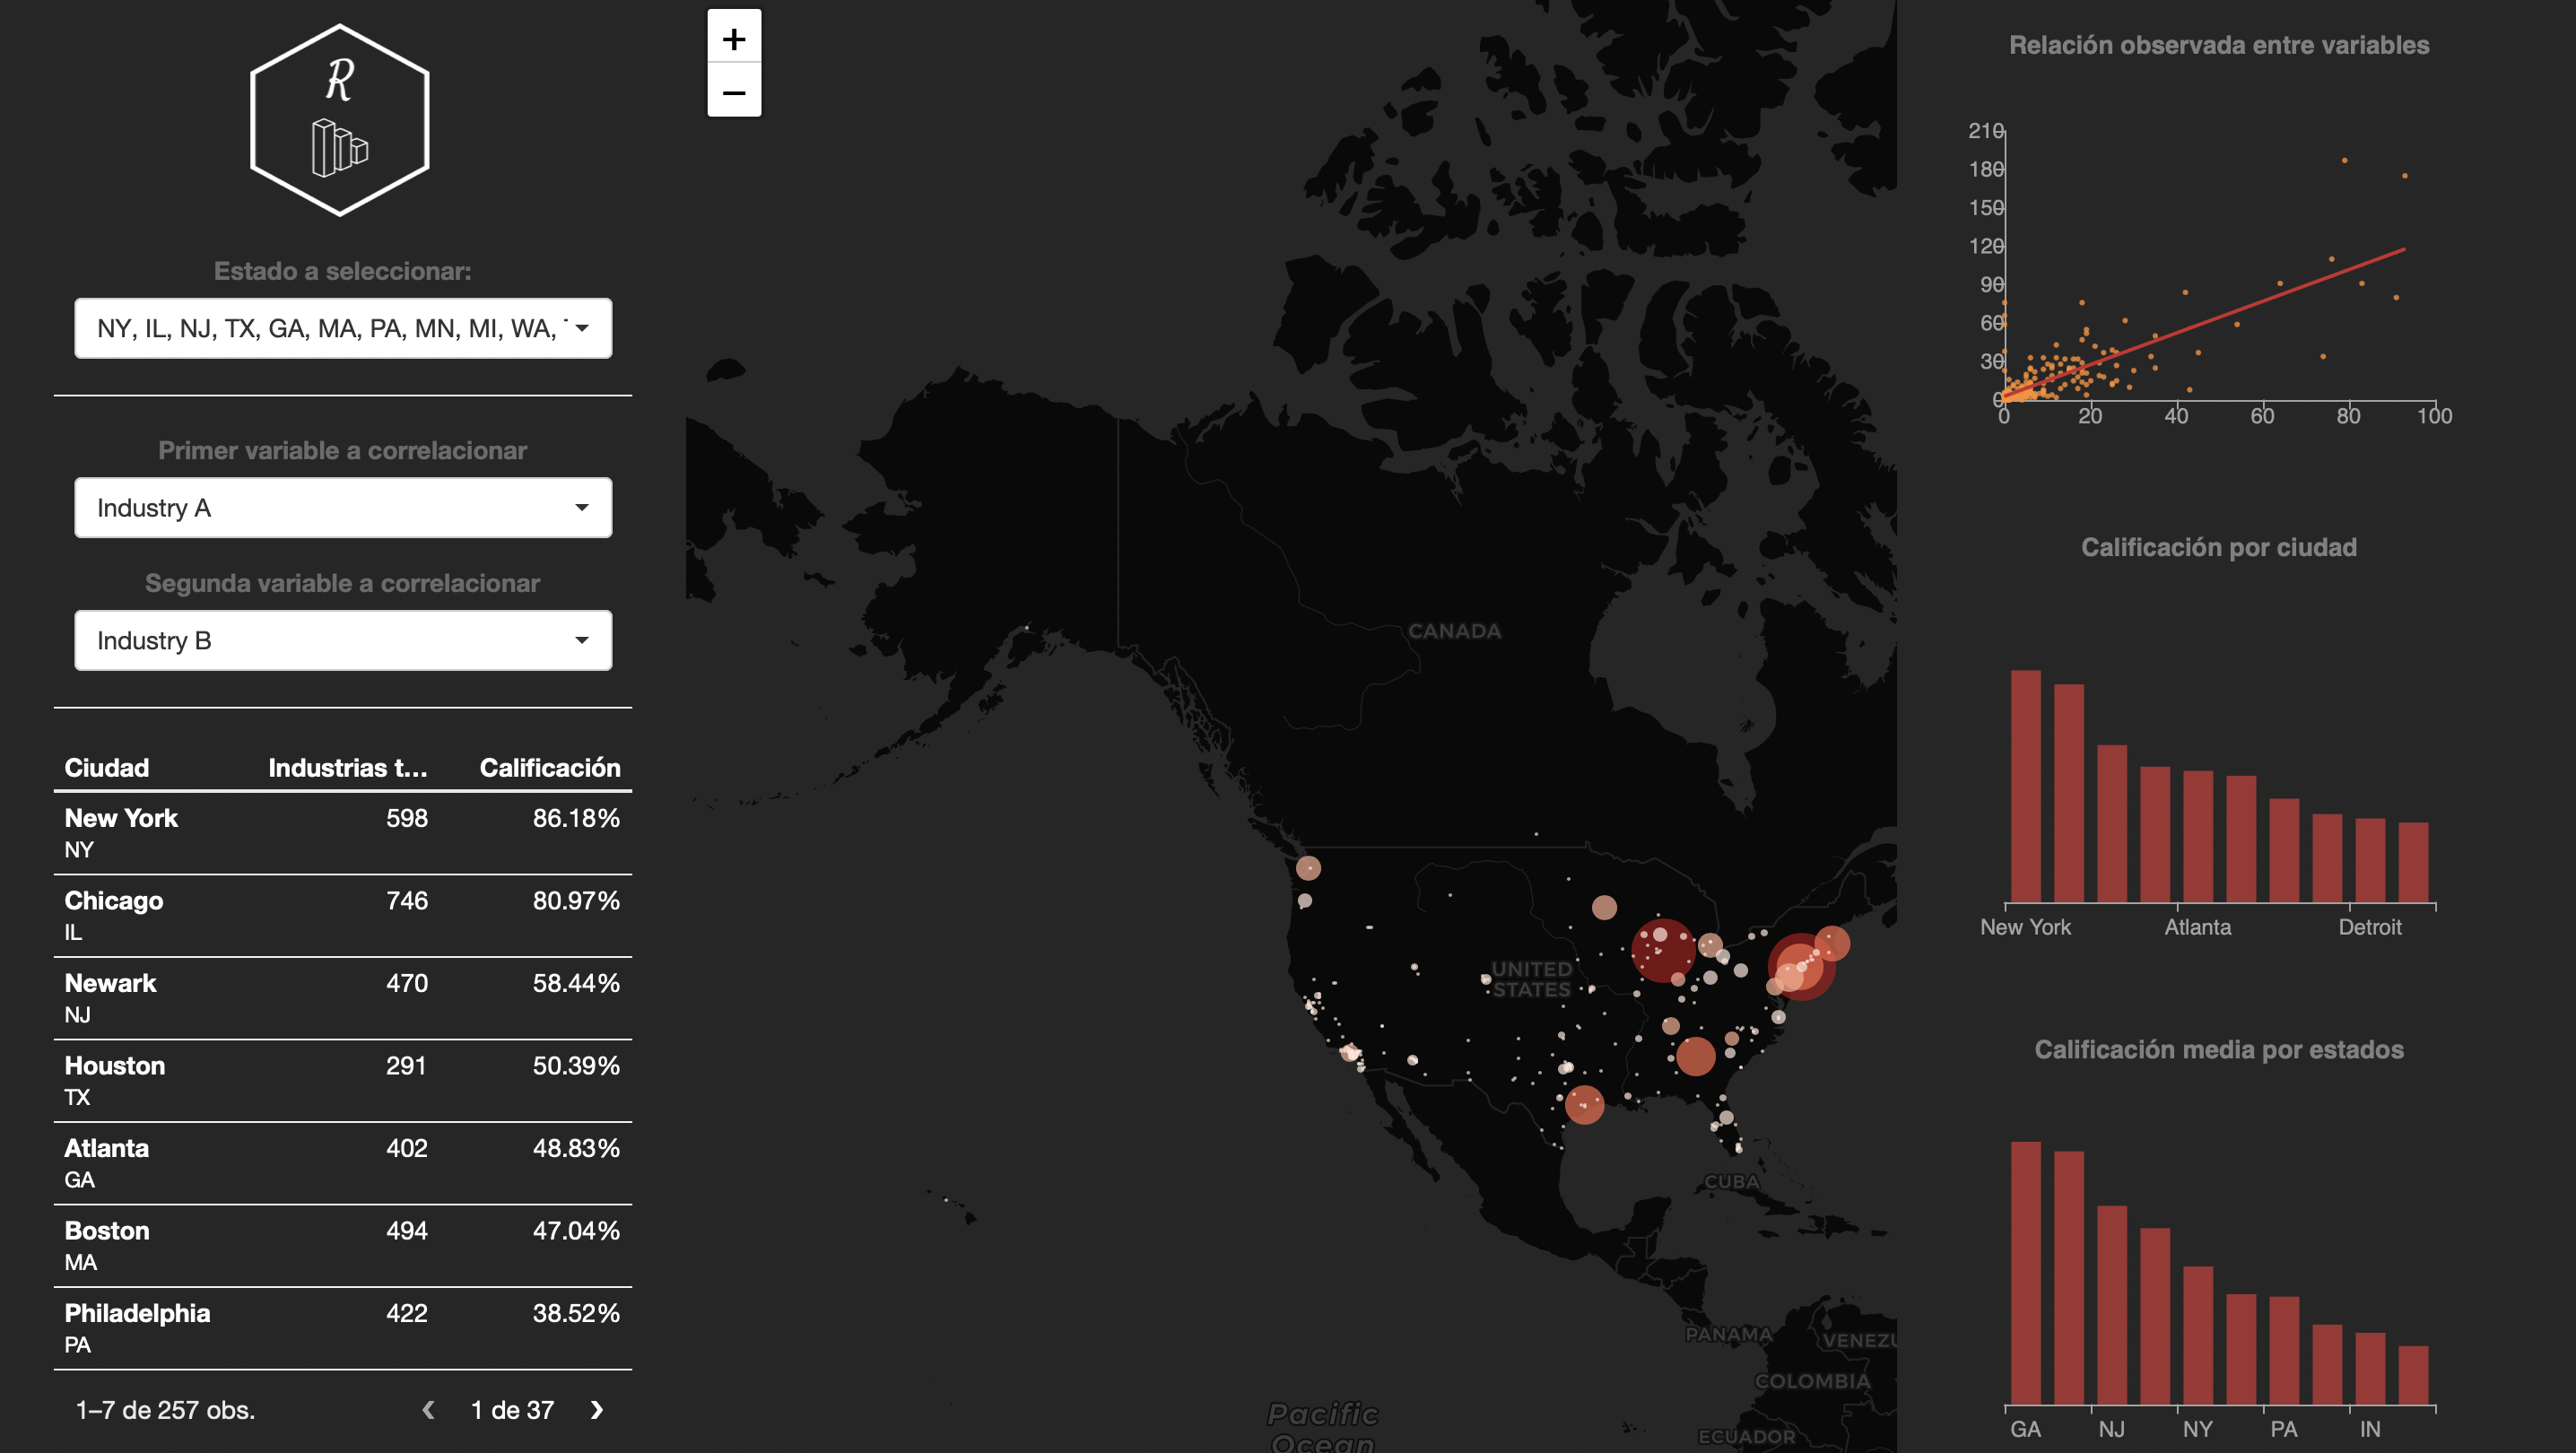
Task: Go to previous table page
Action: (x=428, y=1410)
